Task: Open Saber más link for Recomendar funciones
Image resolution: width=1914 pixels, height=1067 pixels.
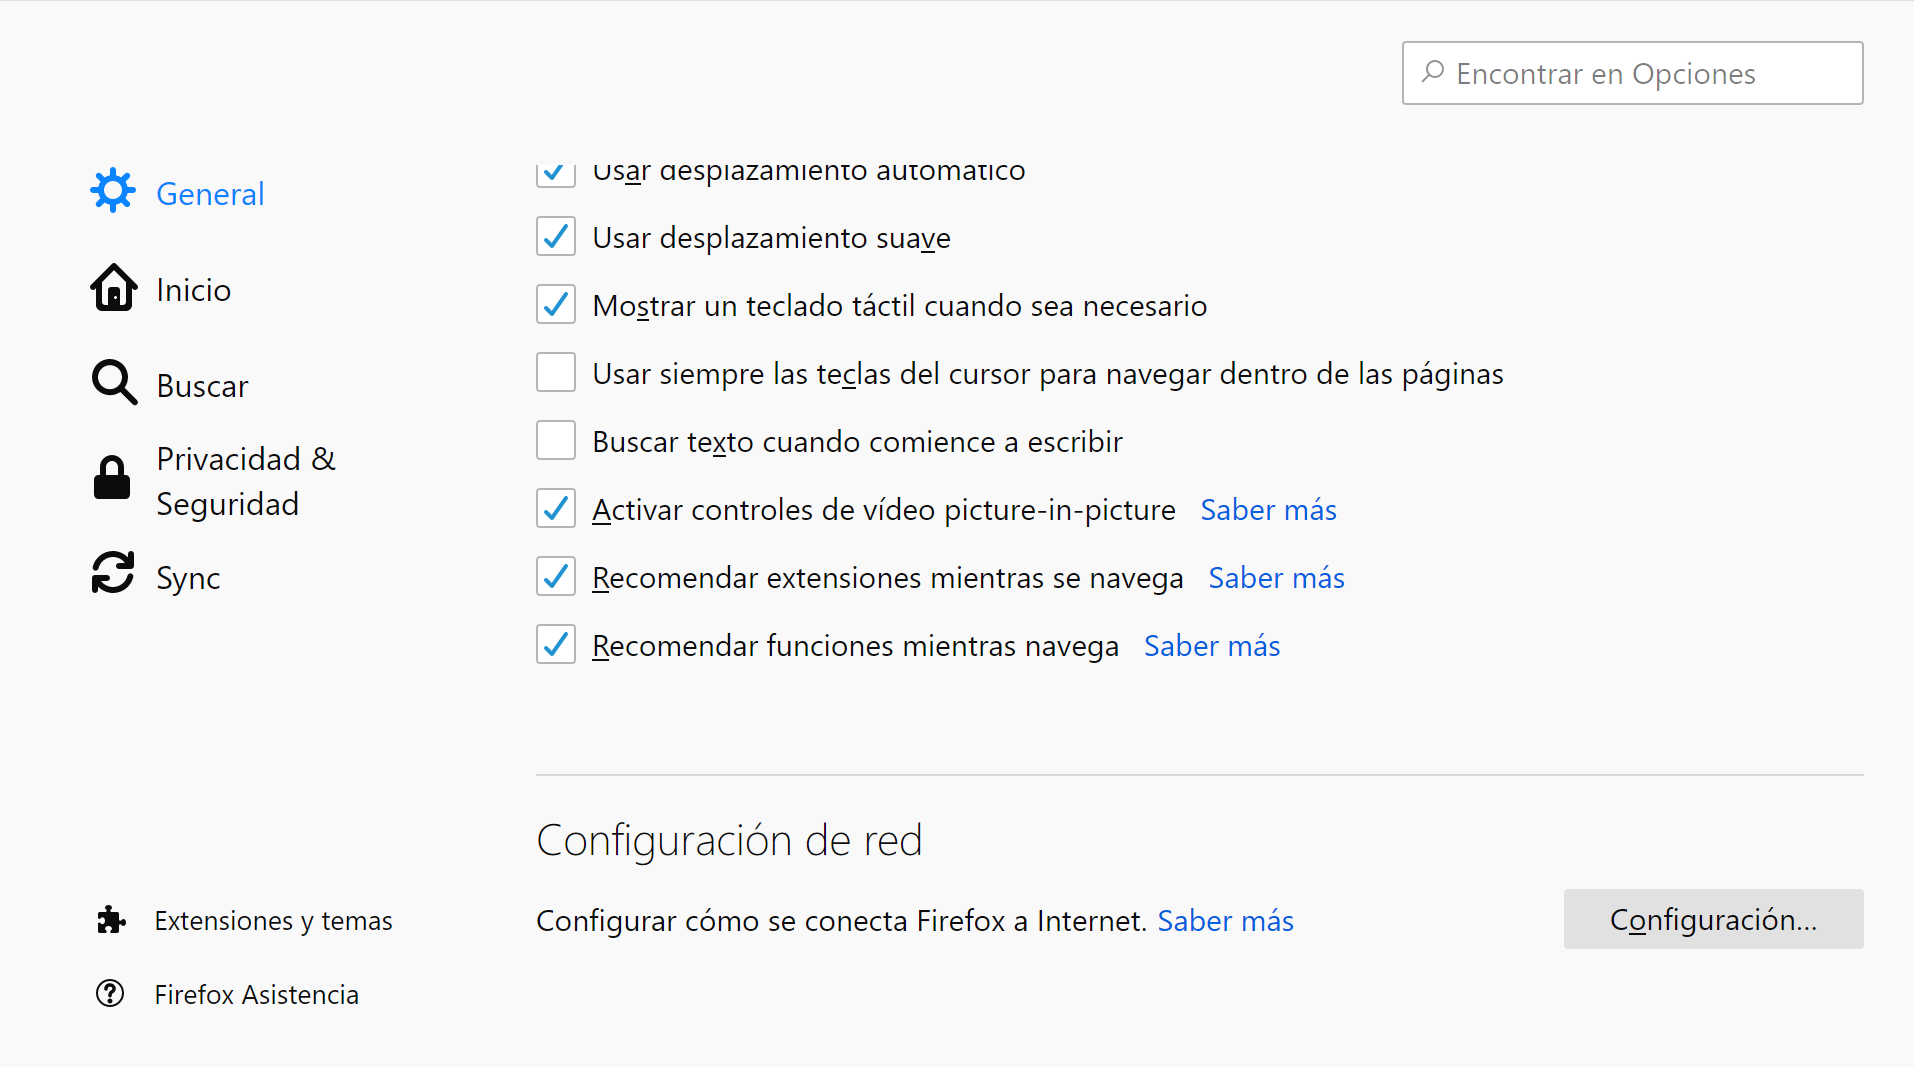Action: point(1212,646)
